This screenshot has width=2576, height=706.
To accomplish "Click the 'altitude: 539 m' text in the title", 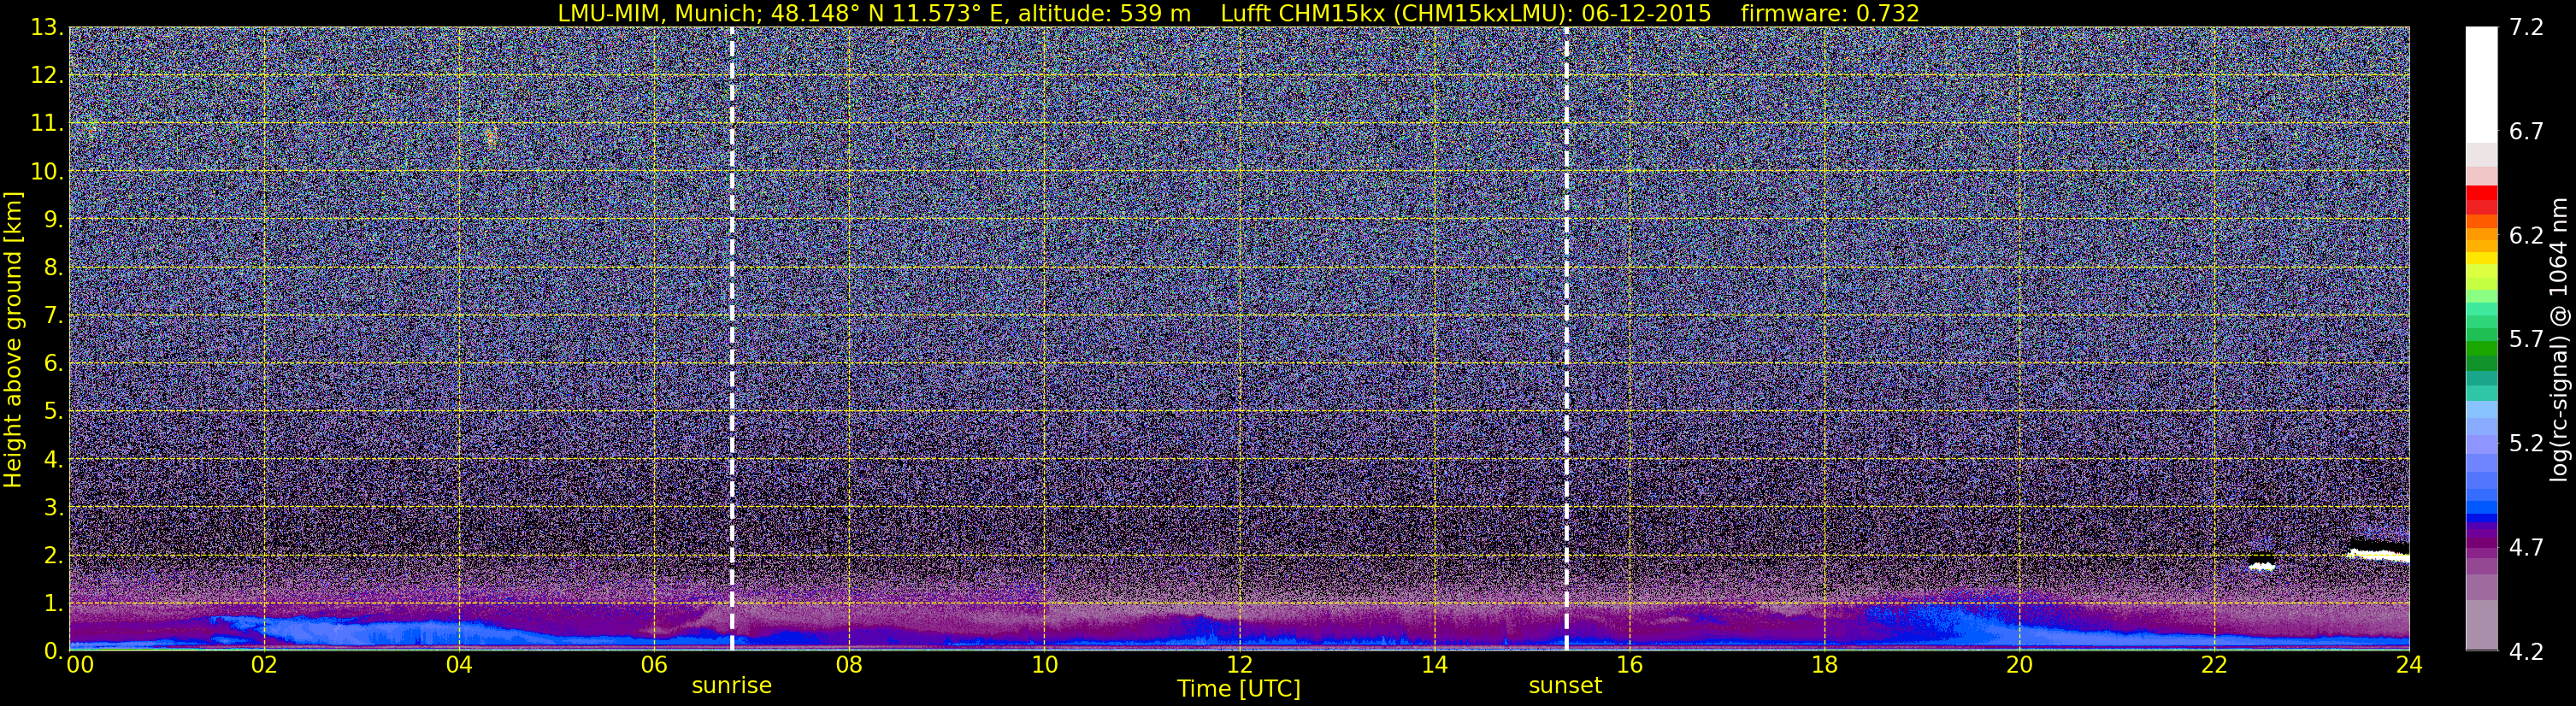I will (1105, 13).
